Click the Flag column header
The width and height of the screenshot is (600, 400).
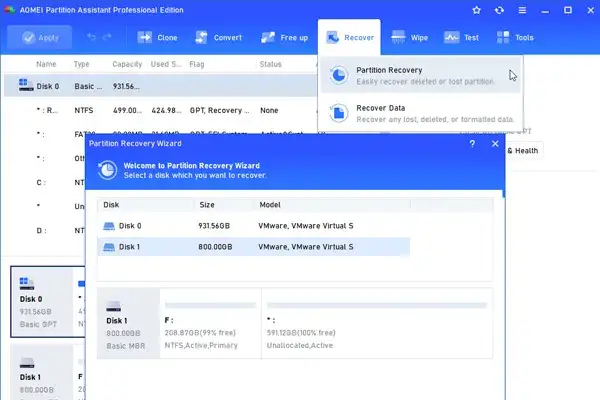tap(197, 64)
